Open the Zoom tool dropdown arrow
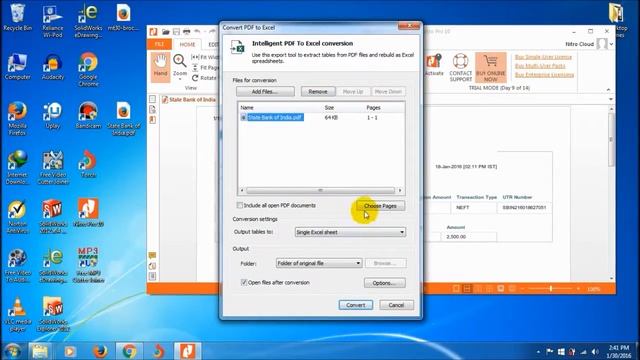The width and height of the screenshot is (640, 360). point(180,79)
